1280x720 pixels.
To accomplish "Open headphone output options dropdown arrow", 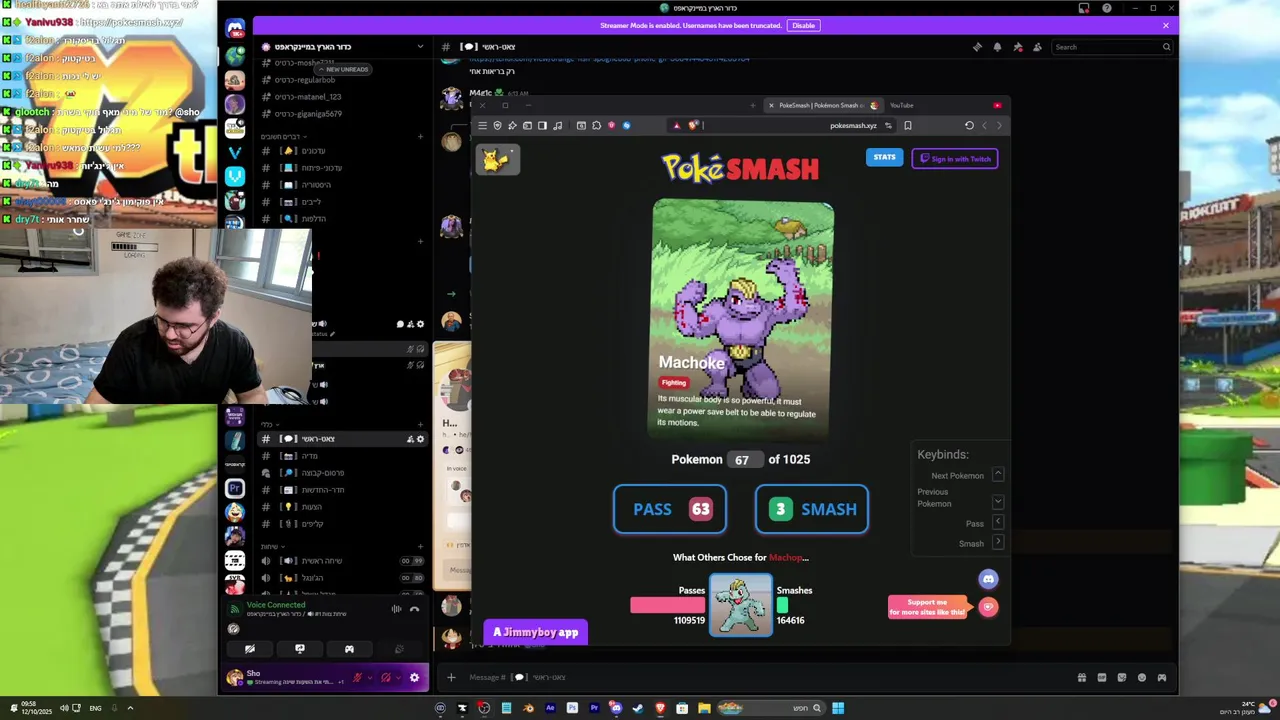I will click(397, 677).
